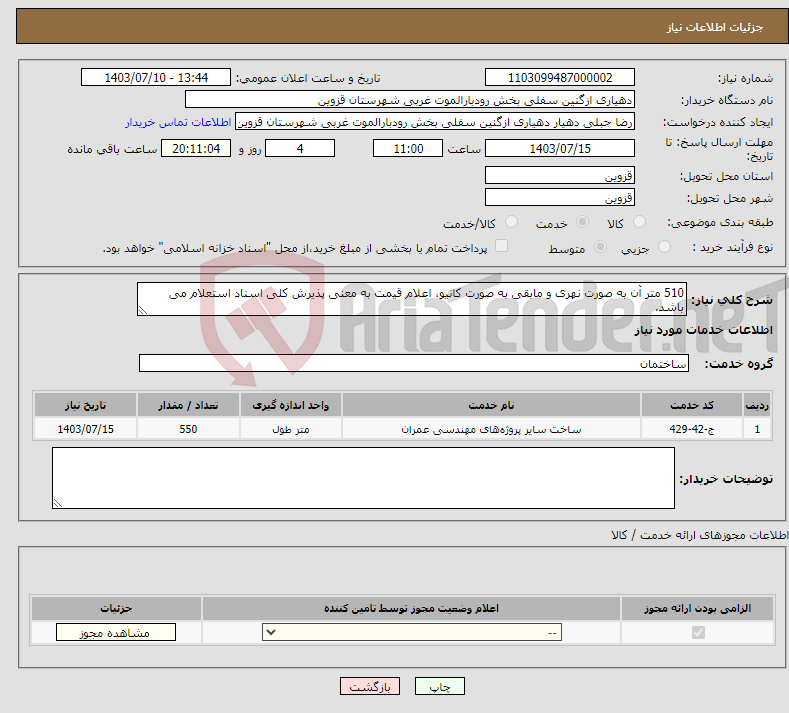
Task: Click the بازگشت back button
Action: click(x=370, y=686)
